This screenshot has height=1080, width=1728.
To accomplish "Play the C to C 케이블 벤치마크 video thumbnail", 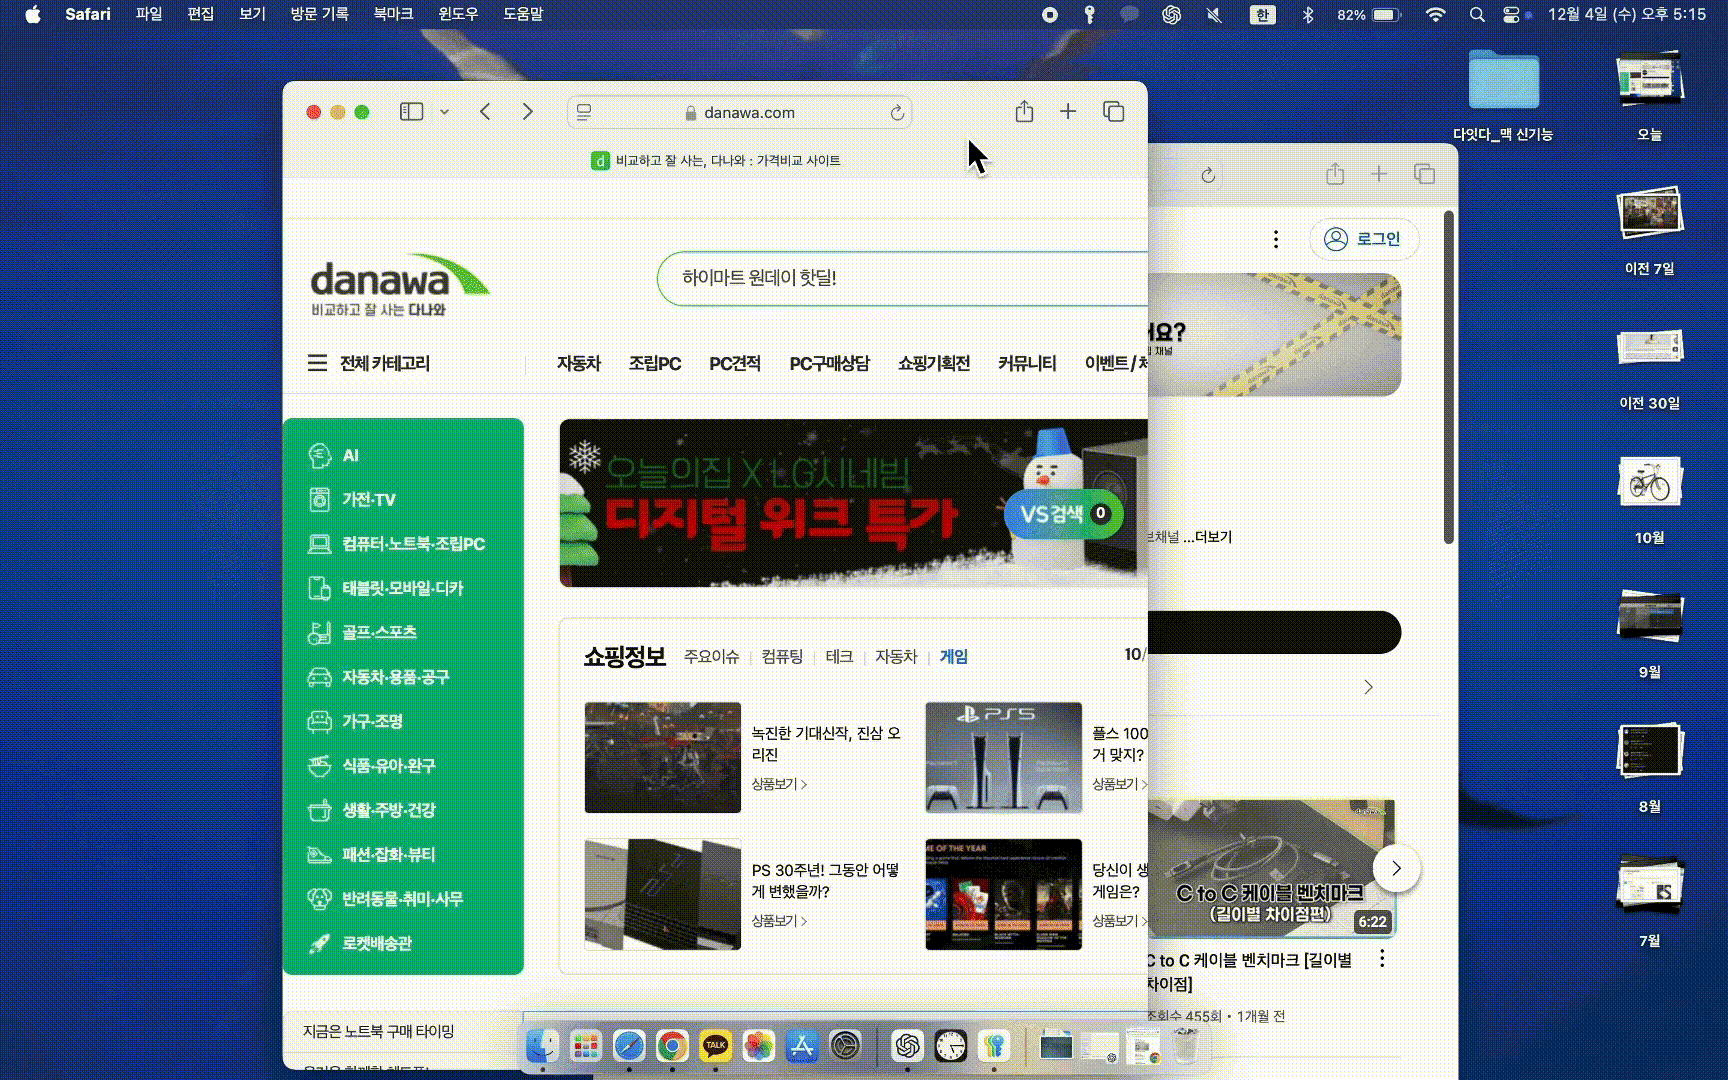I will 1271,868.
